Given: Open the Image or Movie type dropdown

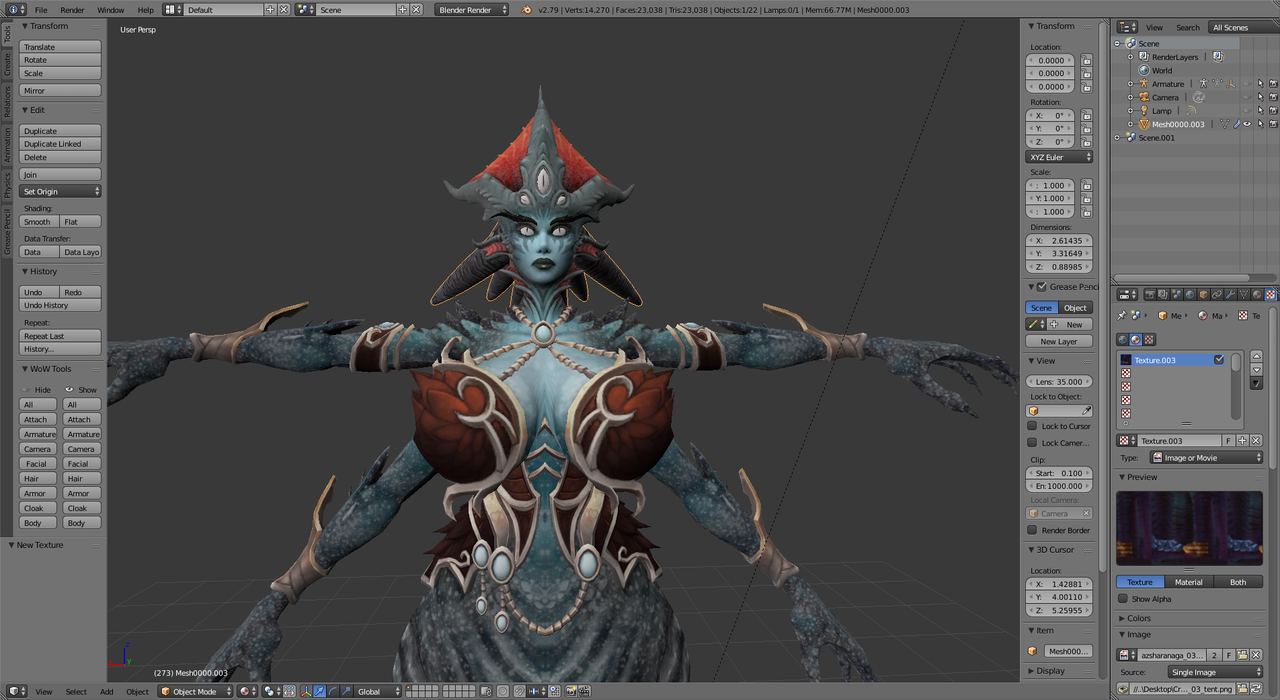Looking at the screenshot, I should coord(1206,457).
